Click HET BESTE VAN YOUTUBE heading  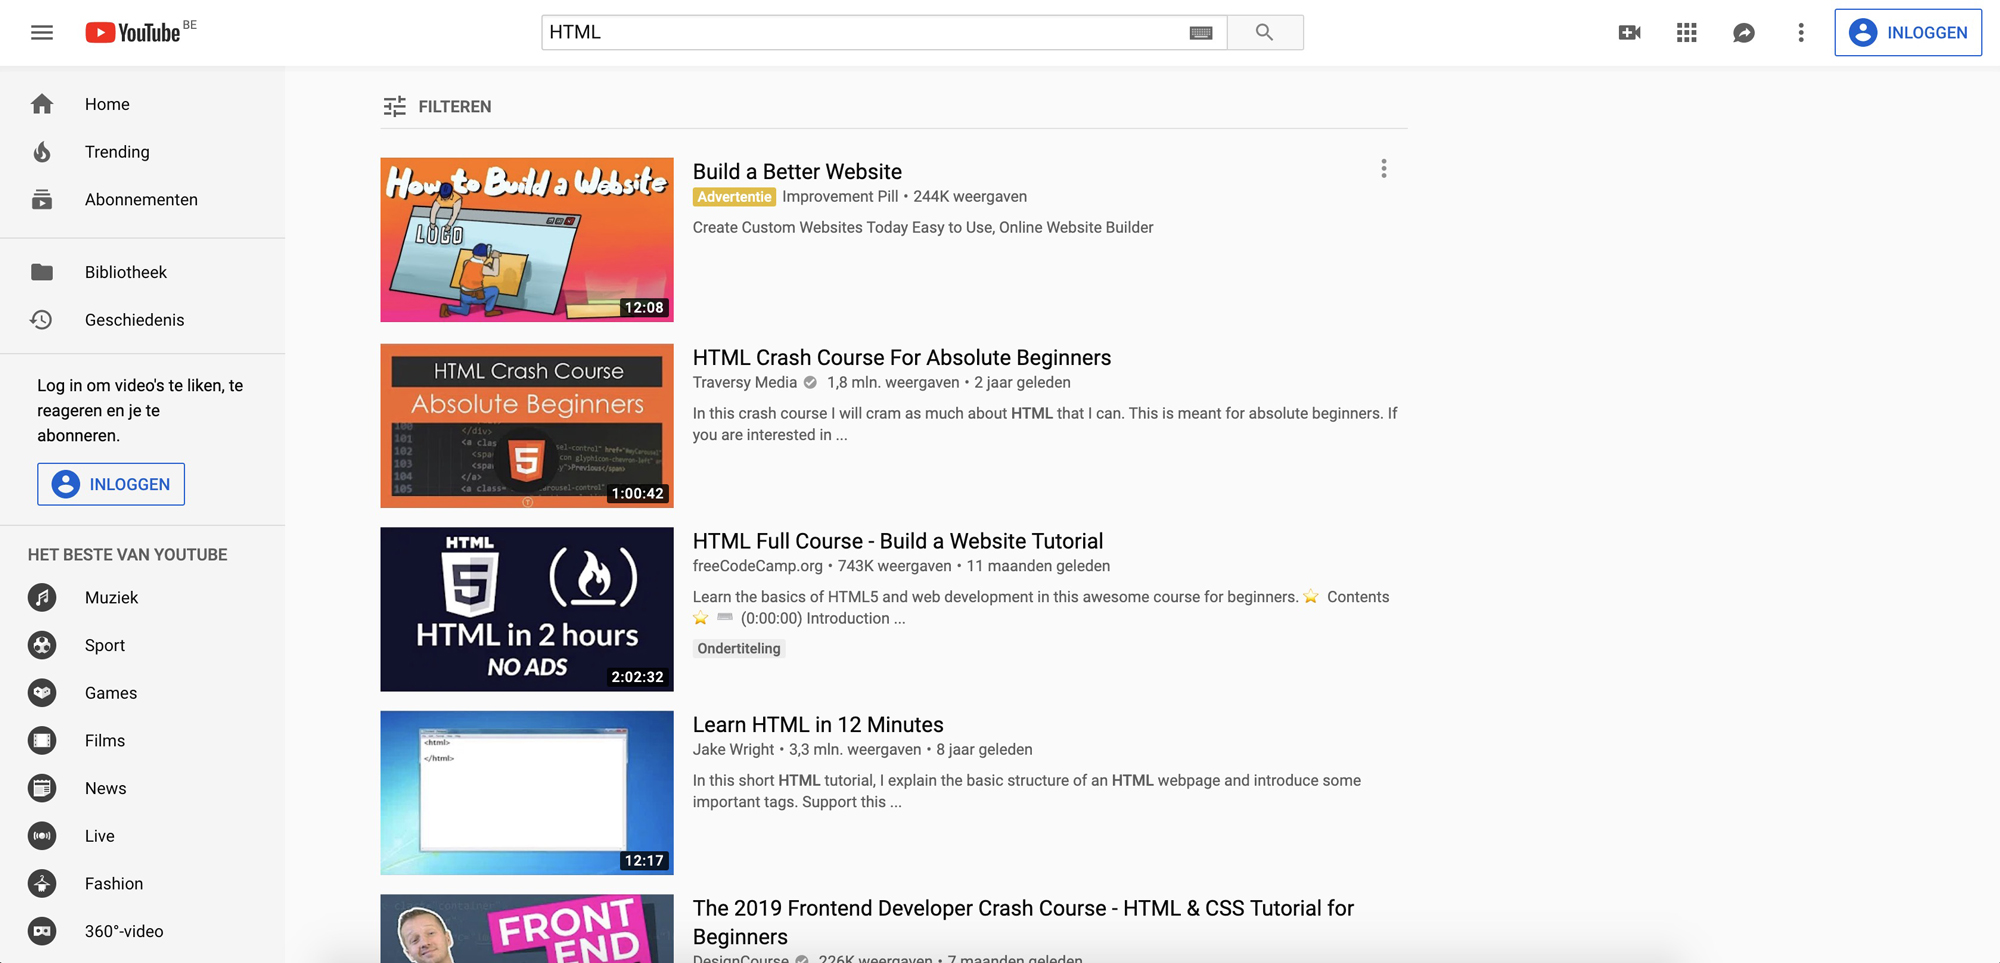point(128,555)
